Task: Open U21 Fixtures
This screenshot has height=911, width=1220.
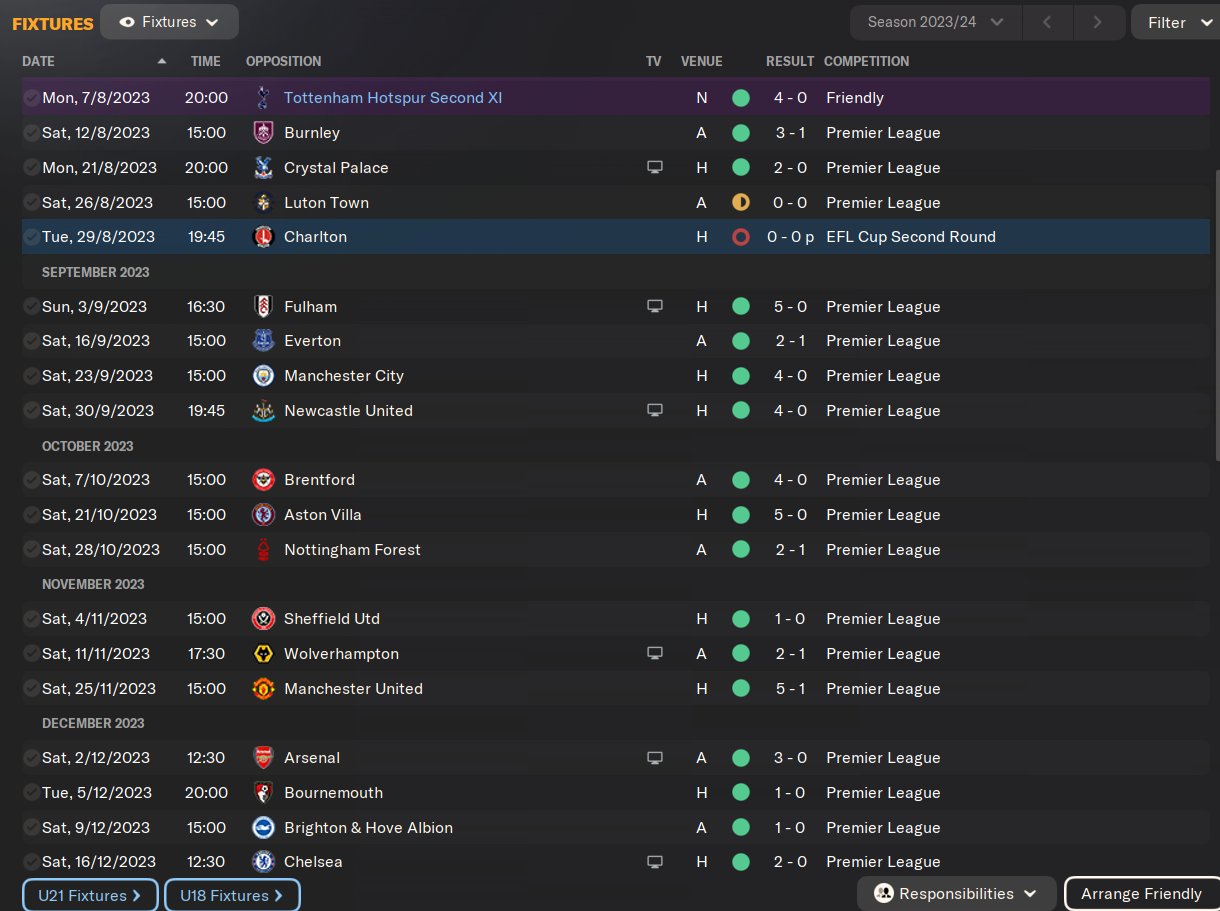Action: 90,896
